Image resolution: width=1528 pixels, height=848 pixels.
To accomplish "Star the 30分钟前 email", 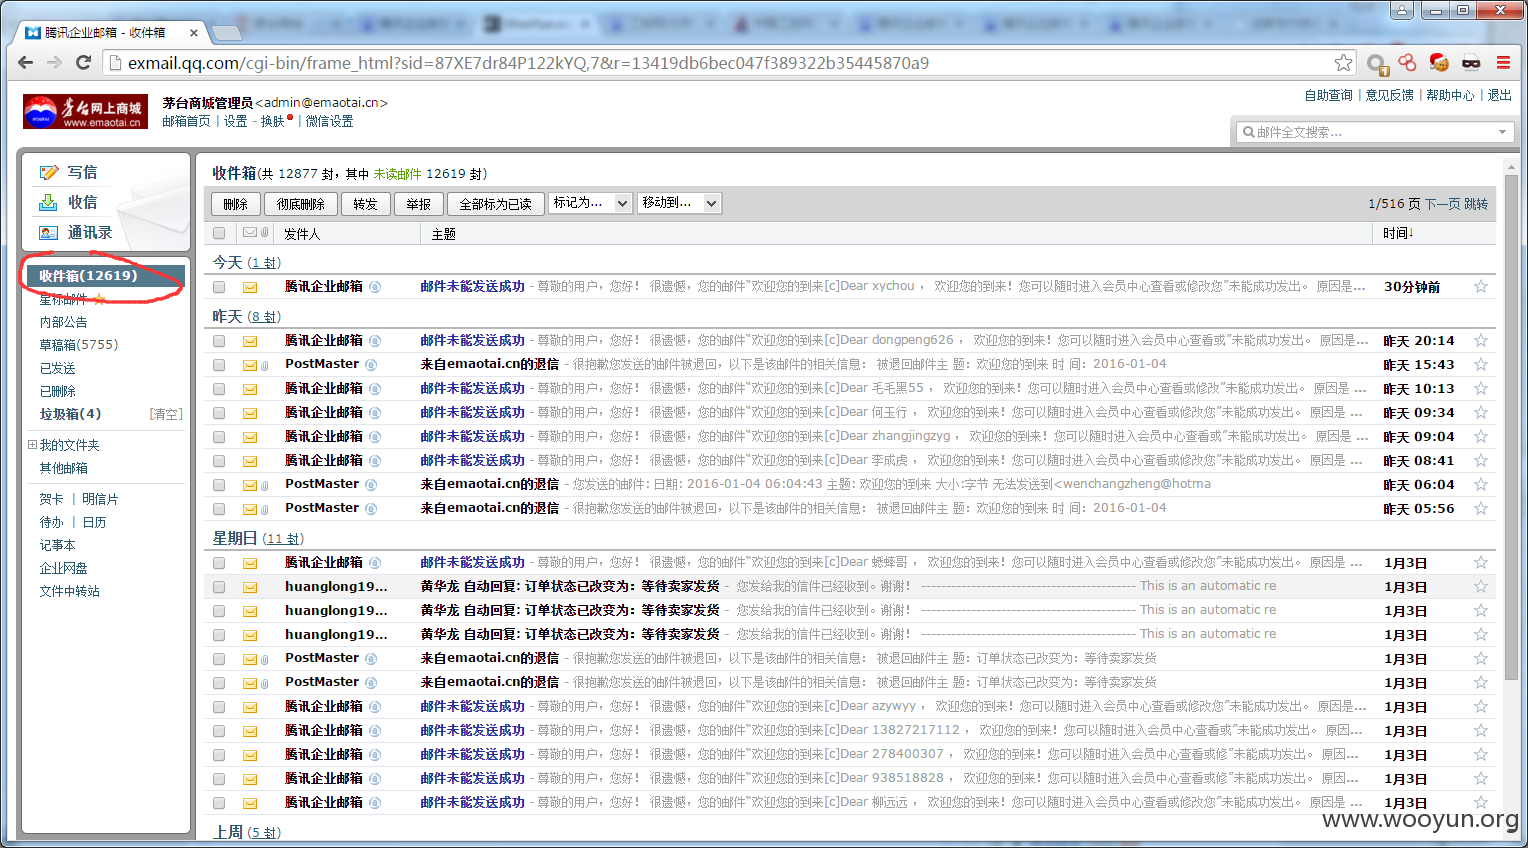I will tap(1481, 287).
